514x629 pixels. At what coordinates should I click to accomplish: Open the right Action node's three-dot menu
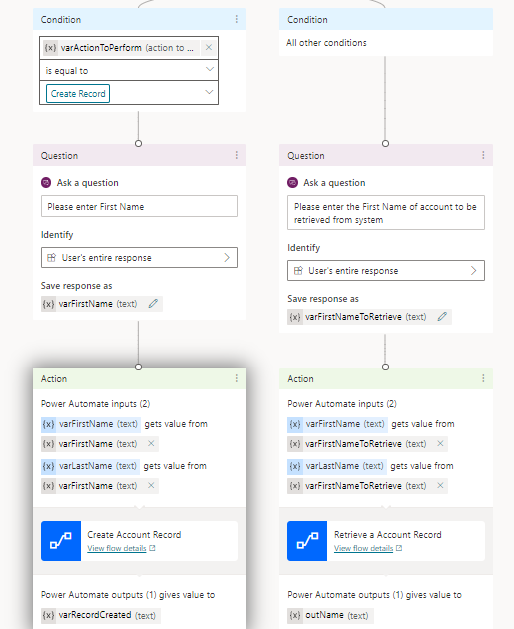484,378
